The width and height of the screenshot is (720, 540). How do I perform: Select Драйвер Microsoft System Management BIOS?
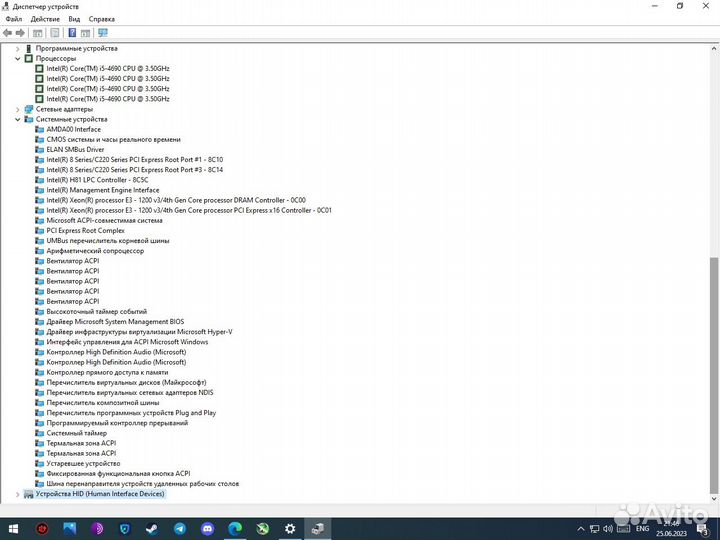pyautogui.click(x=115, y=322)
